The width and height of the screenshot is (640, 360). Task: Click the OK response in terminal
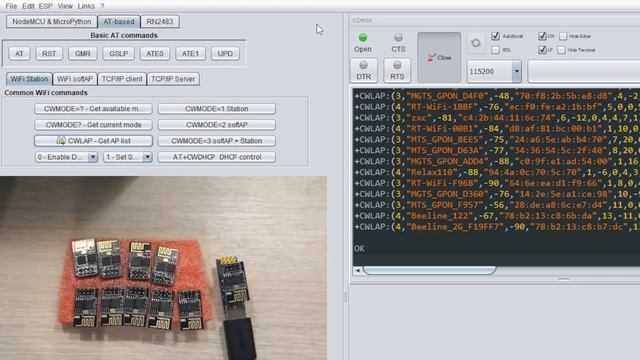(359, 248)
